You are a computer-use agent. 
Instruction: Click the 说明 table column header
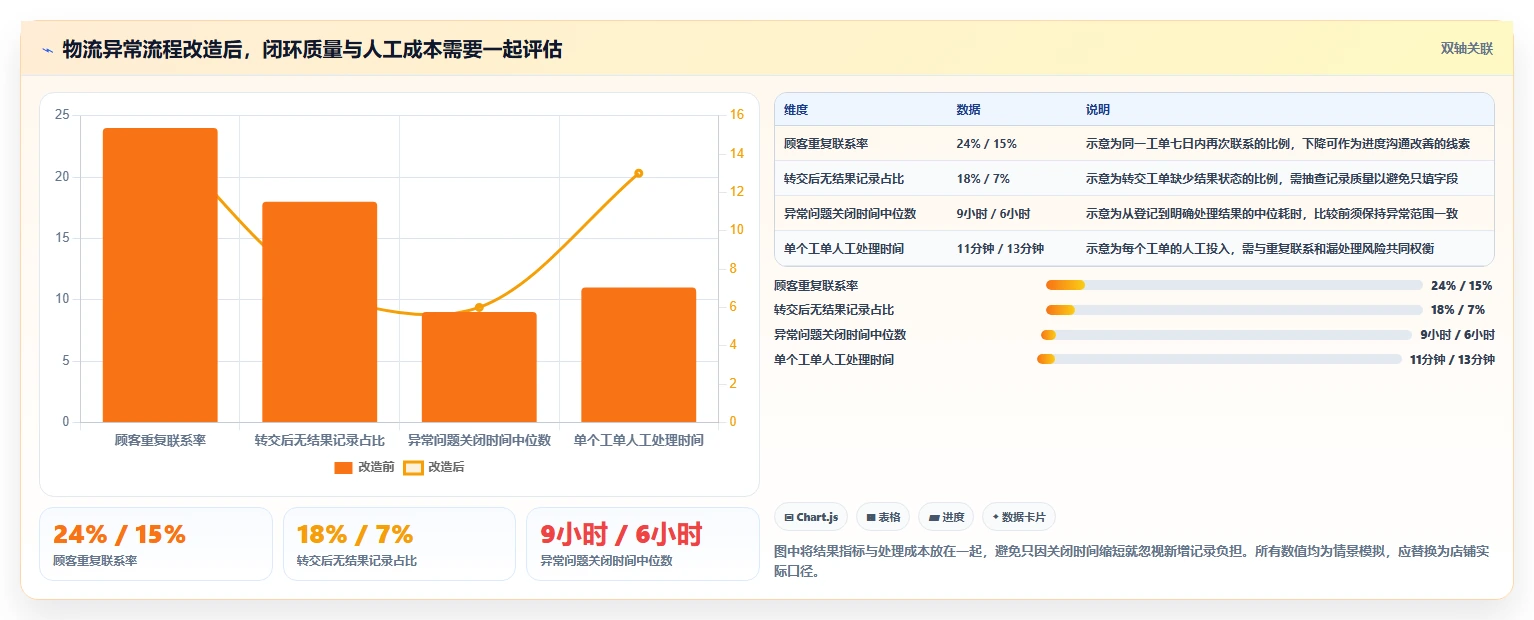1098,110
